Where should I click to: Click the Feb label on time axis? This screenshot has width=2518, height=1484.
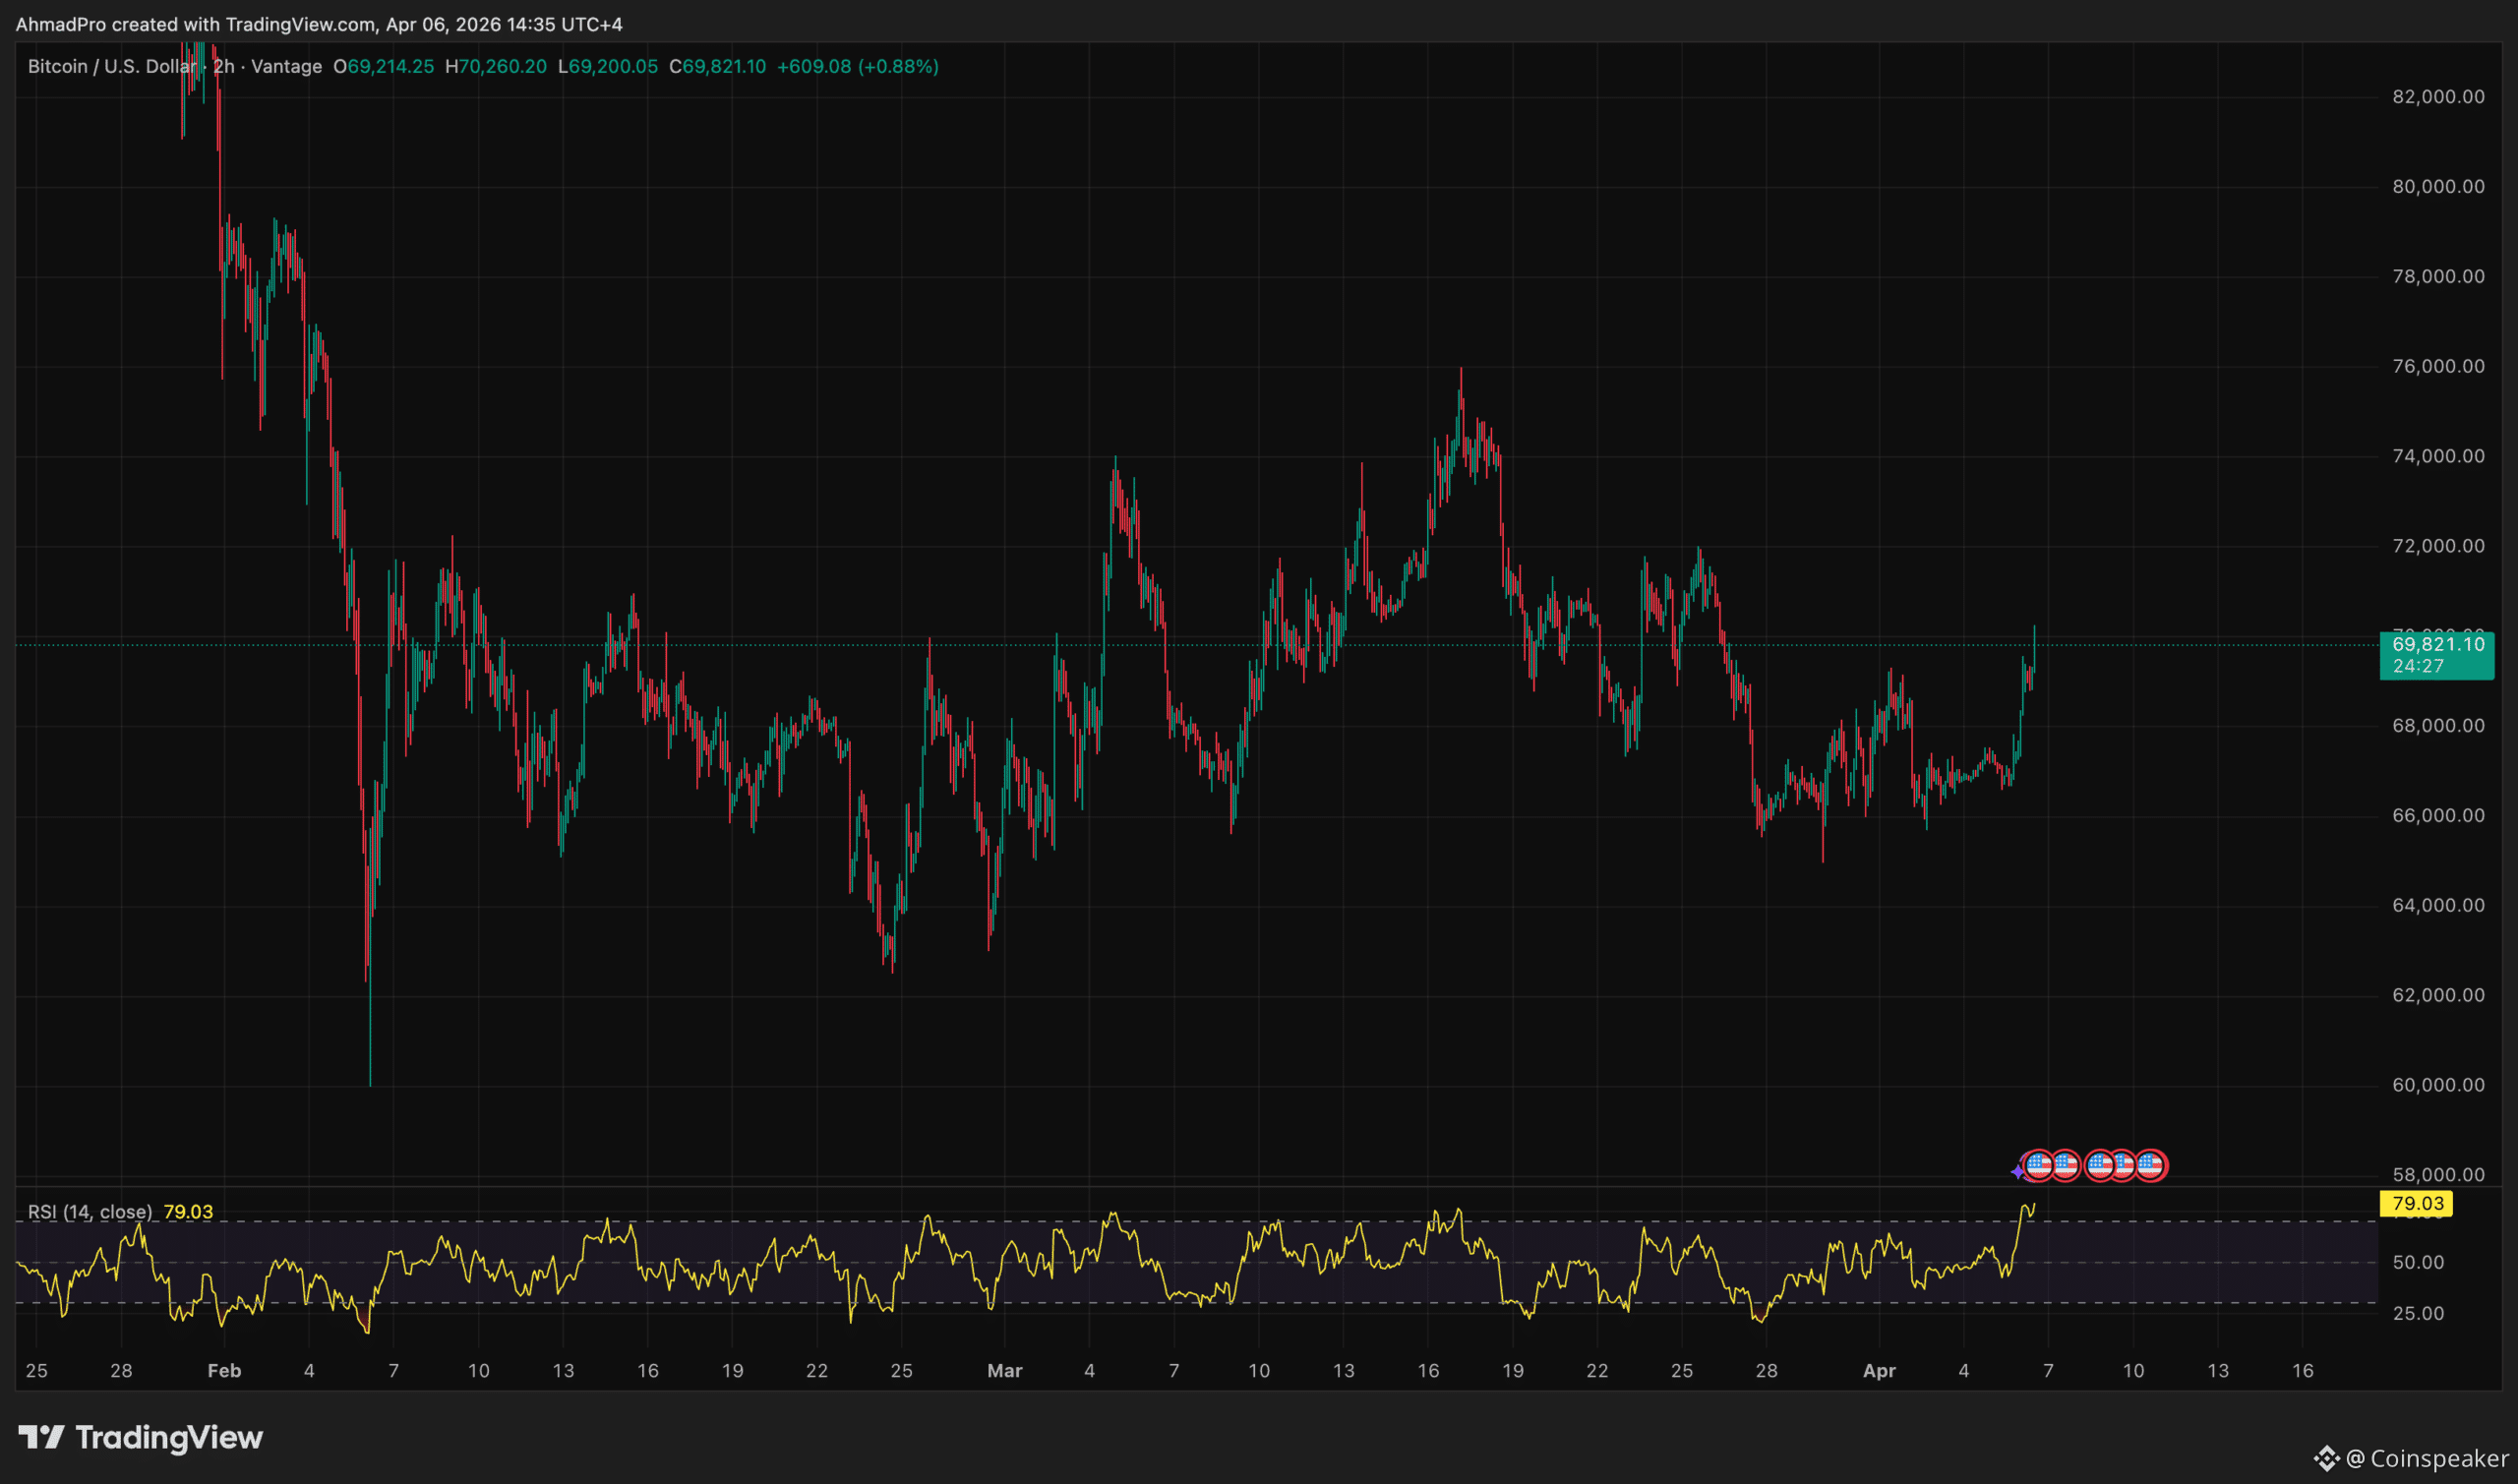pos(224,1370)
